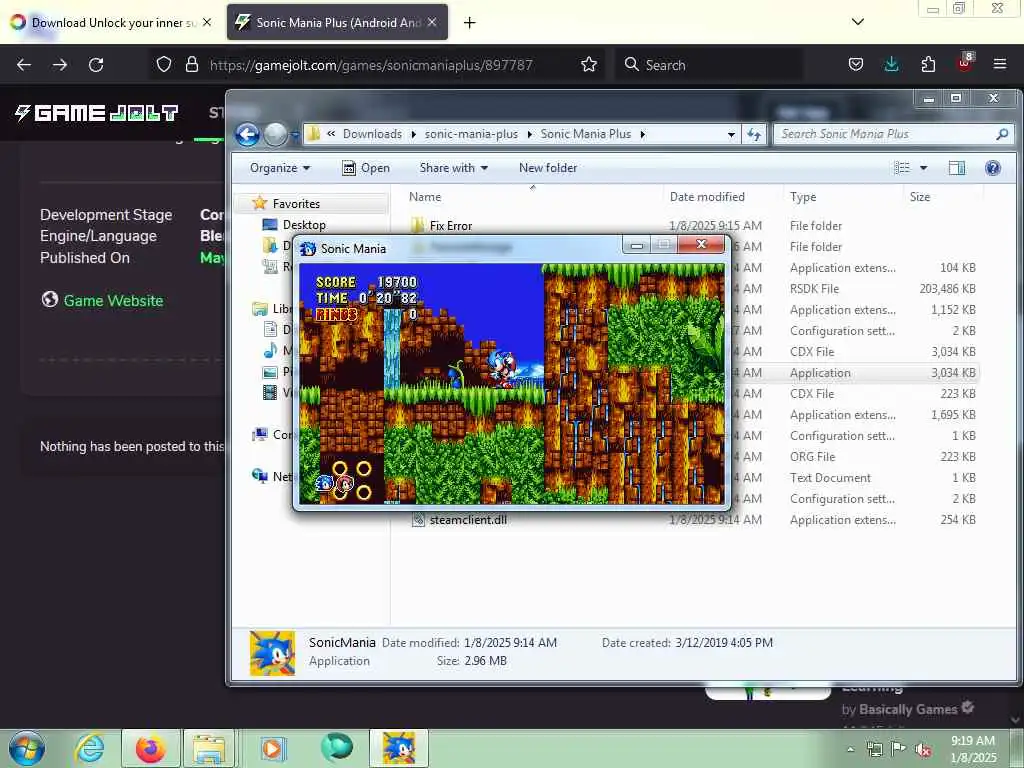Click the SonicMania thumbnail in details pane
1024x768 pixels.
pyautogui.click(x=272, y=652)
